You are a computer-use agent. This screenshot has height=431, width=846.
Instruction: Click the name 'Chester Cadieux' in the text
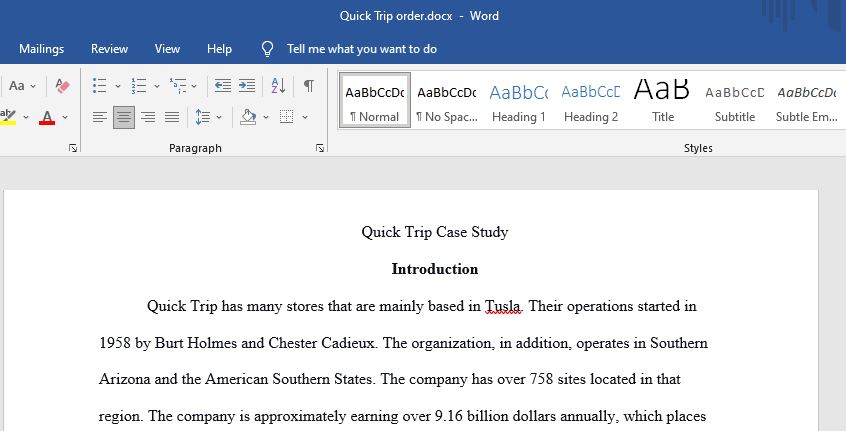322,343
